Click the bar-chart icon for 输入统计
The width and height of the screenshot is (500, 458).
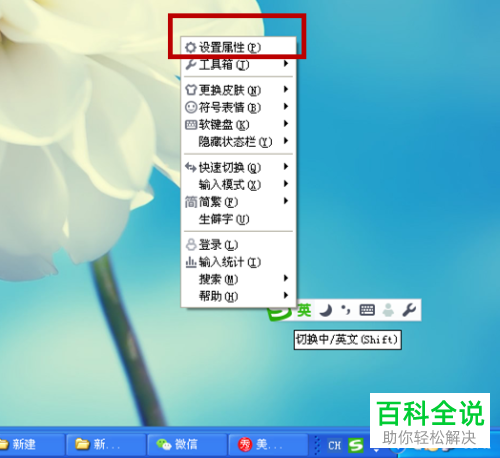191,262
